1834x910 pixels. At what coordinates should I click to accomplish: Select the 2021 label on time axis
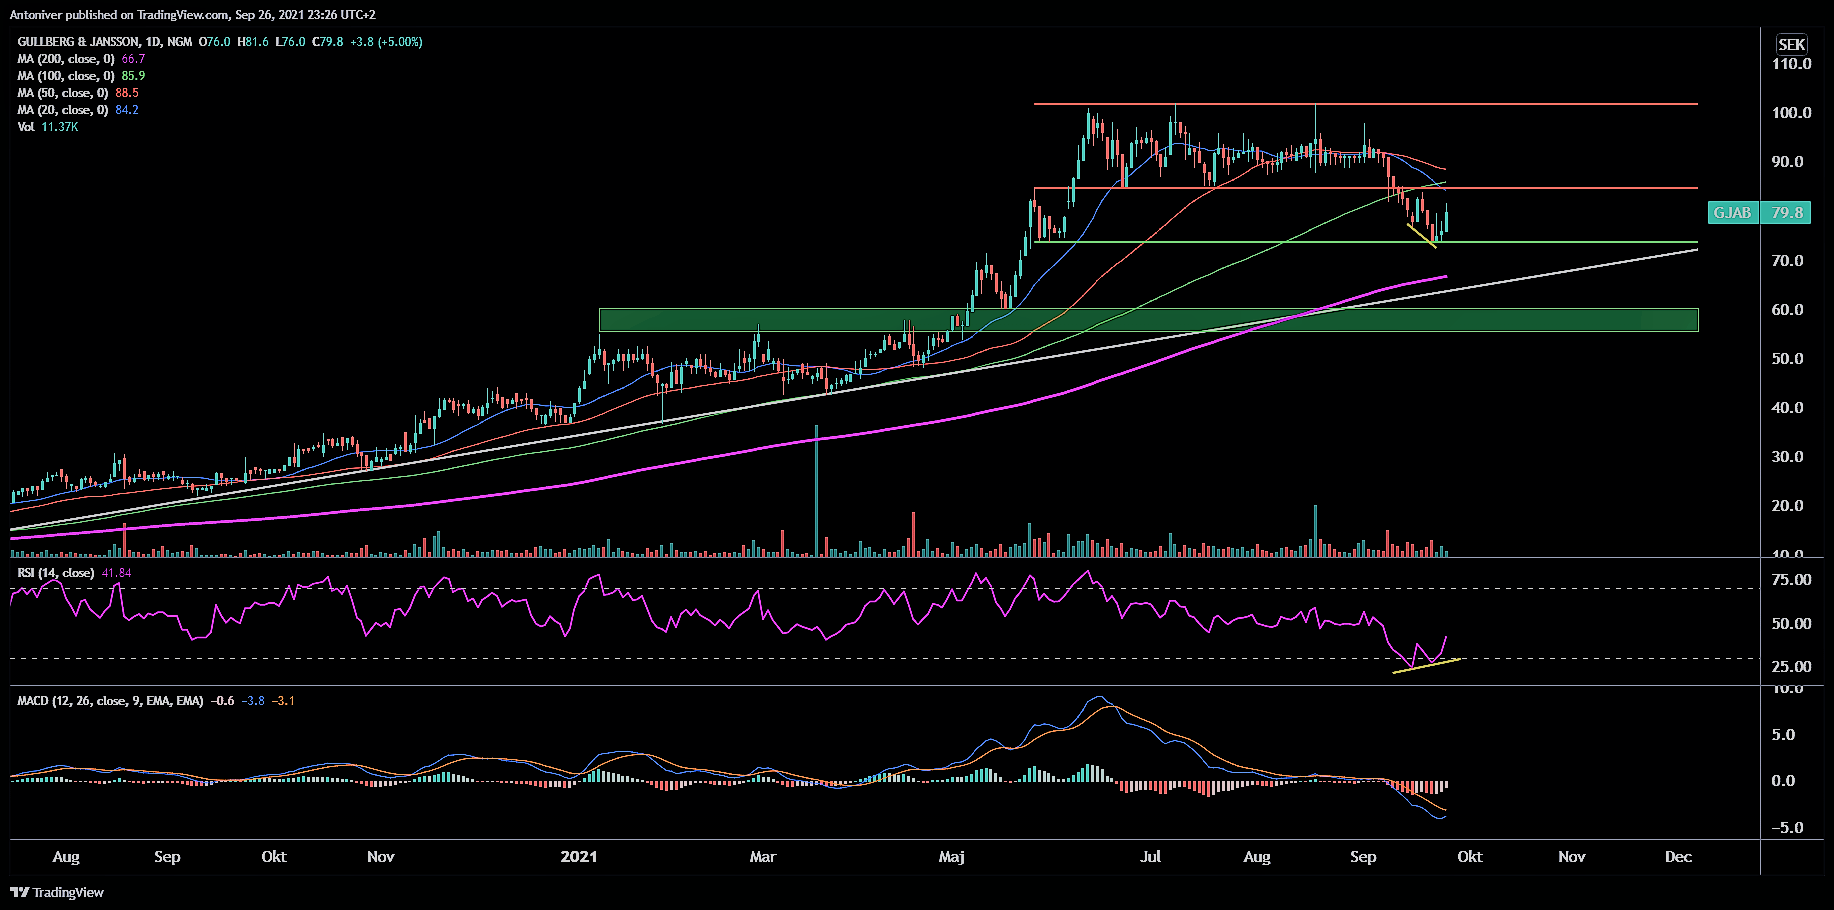pyautogui.click(x=578, y=857)
